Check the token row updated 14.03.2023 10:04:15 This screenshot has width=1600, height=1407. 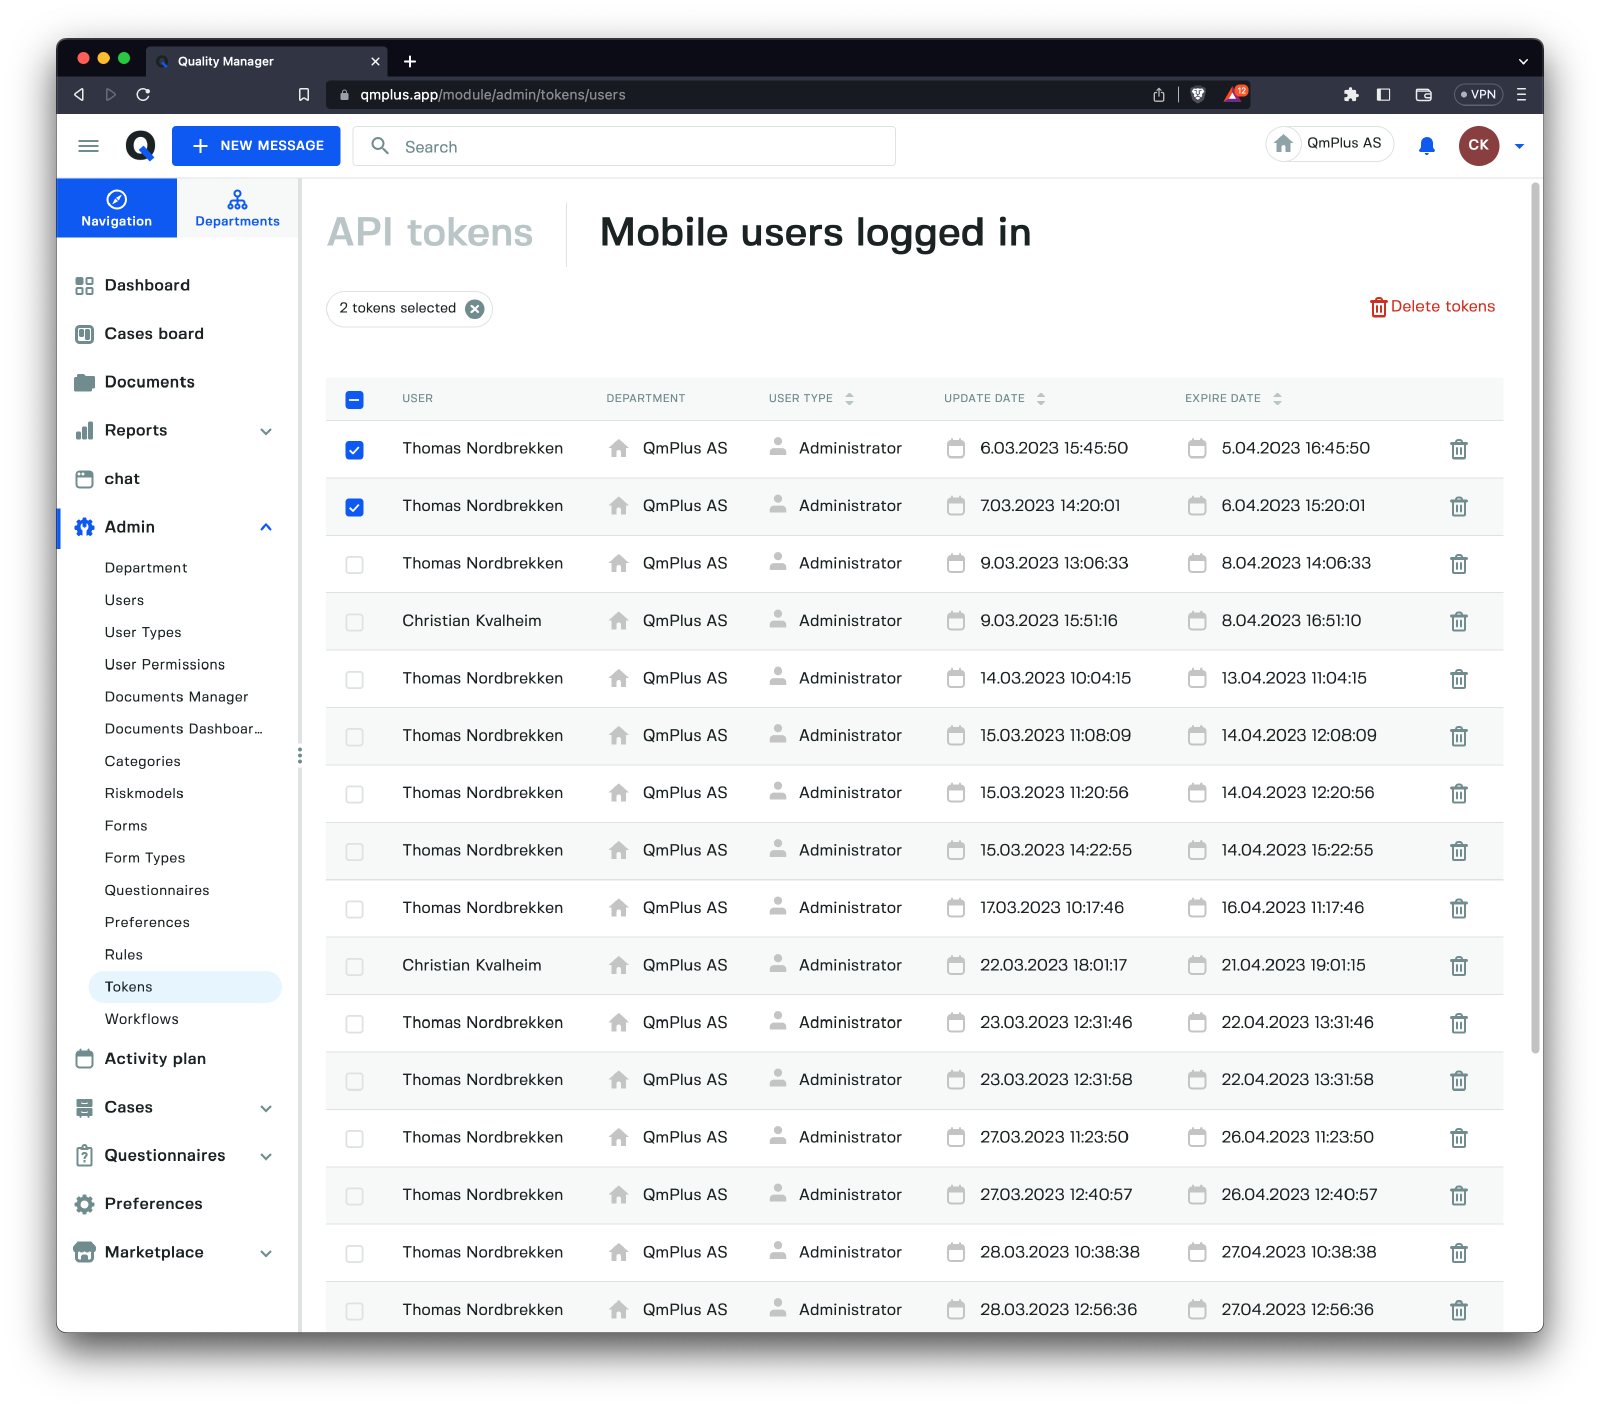tap(354, 680)
